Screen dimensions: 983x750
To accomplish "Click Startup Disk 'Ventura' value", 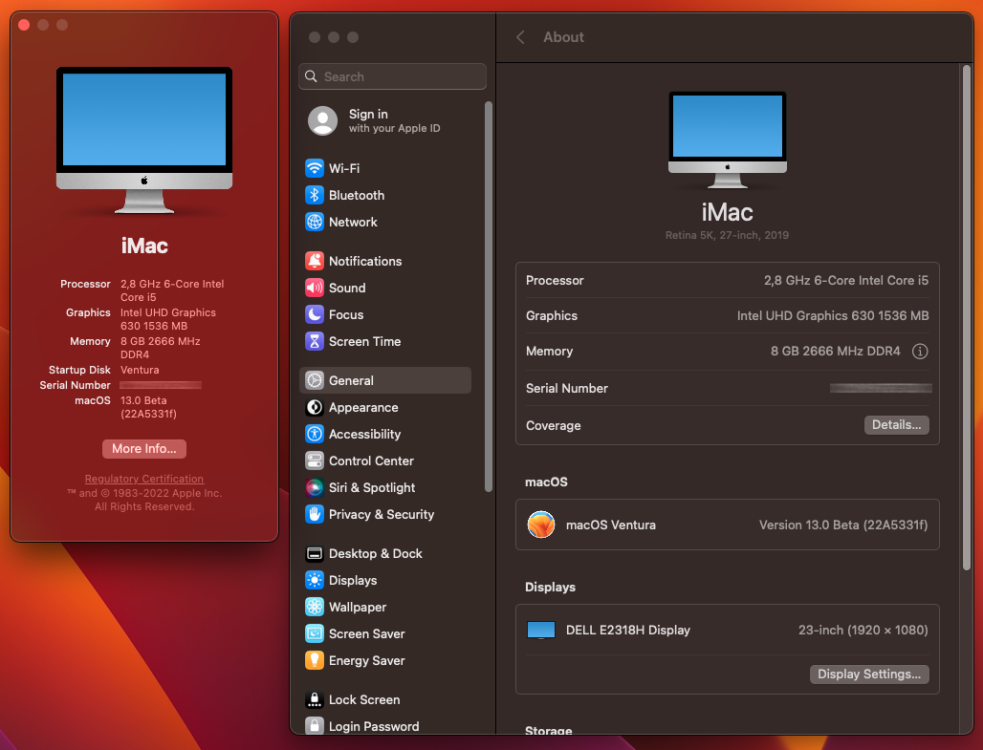I will tap(140, 370).
